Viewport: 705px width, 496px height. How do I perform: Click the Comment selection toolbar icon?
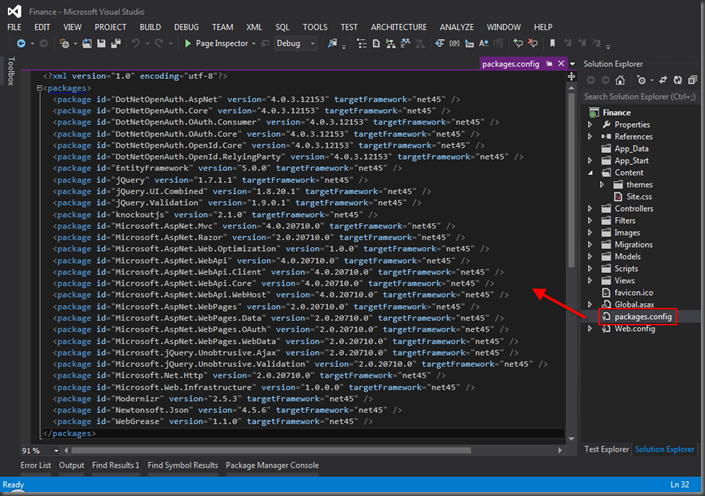coord(518,44)
